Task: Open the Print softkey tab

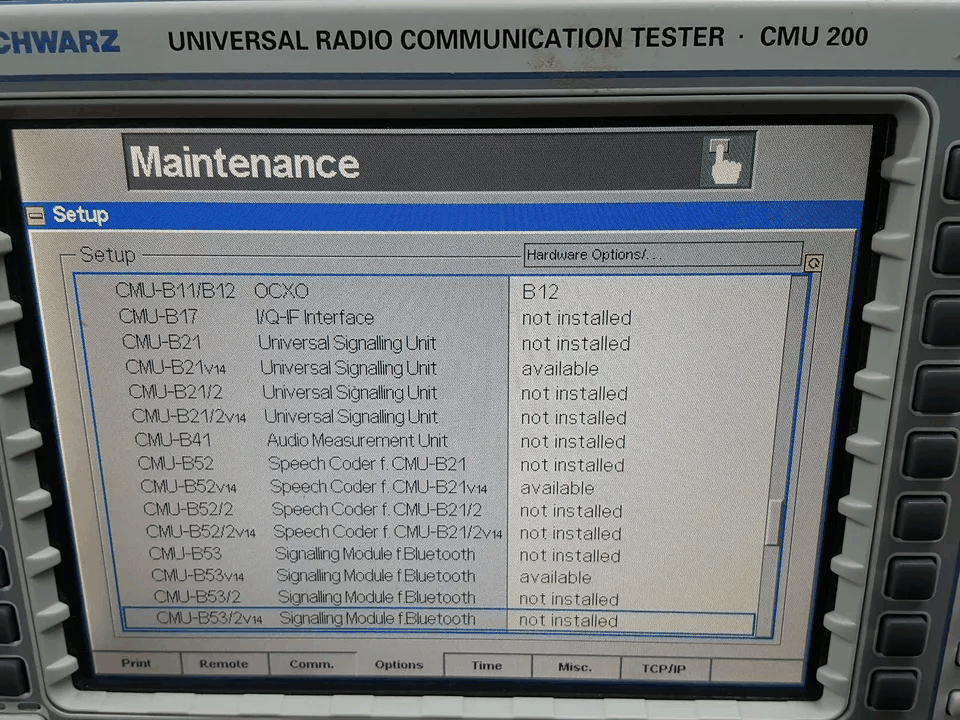Action: tap(137, 663)
